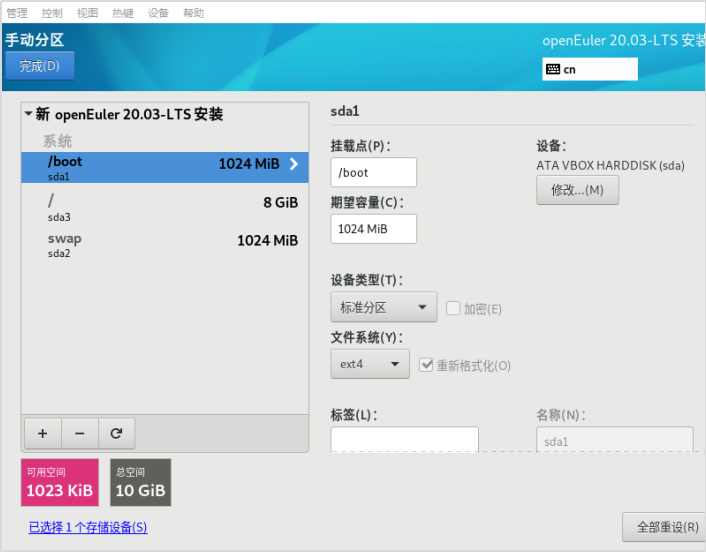Screen dimensions: 706x552
Task: Select the swap sda2 partition row
Action: click(x=165, y=245)
